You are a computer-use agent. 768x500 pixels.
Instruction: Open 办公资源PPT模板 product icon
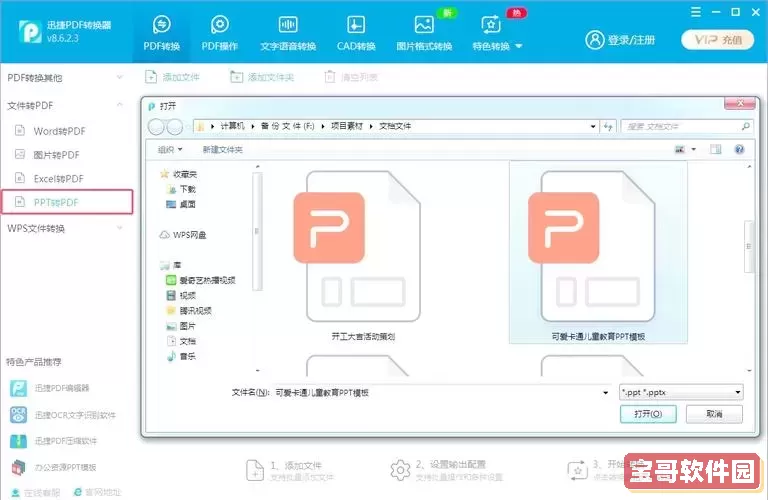tap(19, 467)
